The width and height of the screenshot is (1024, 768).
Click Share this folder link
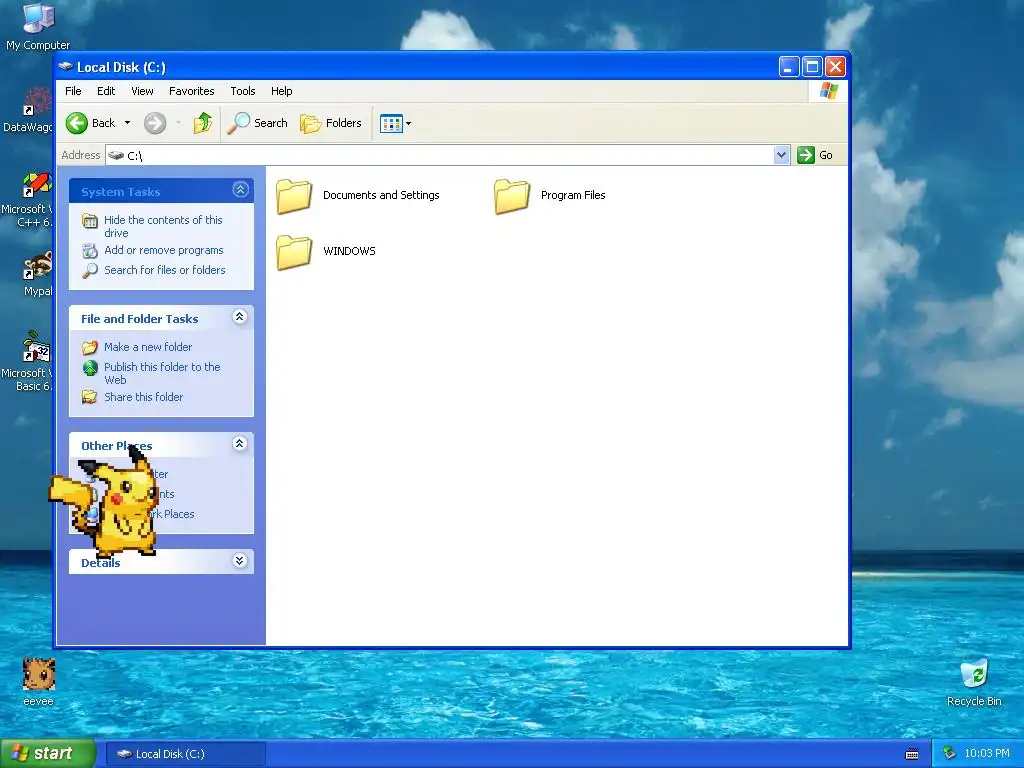point(144,397)
